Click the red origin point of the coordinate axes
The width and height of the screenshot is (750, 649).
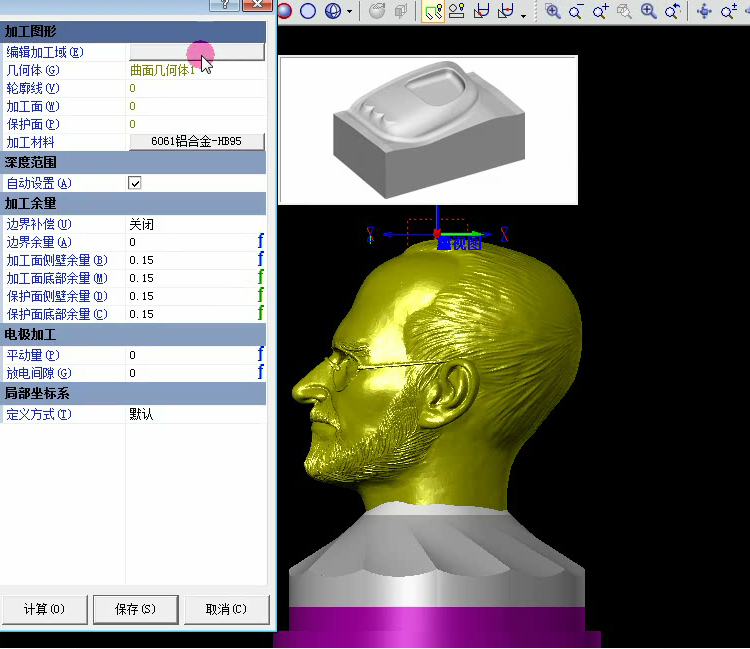(x=437, y=233)
